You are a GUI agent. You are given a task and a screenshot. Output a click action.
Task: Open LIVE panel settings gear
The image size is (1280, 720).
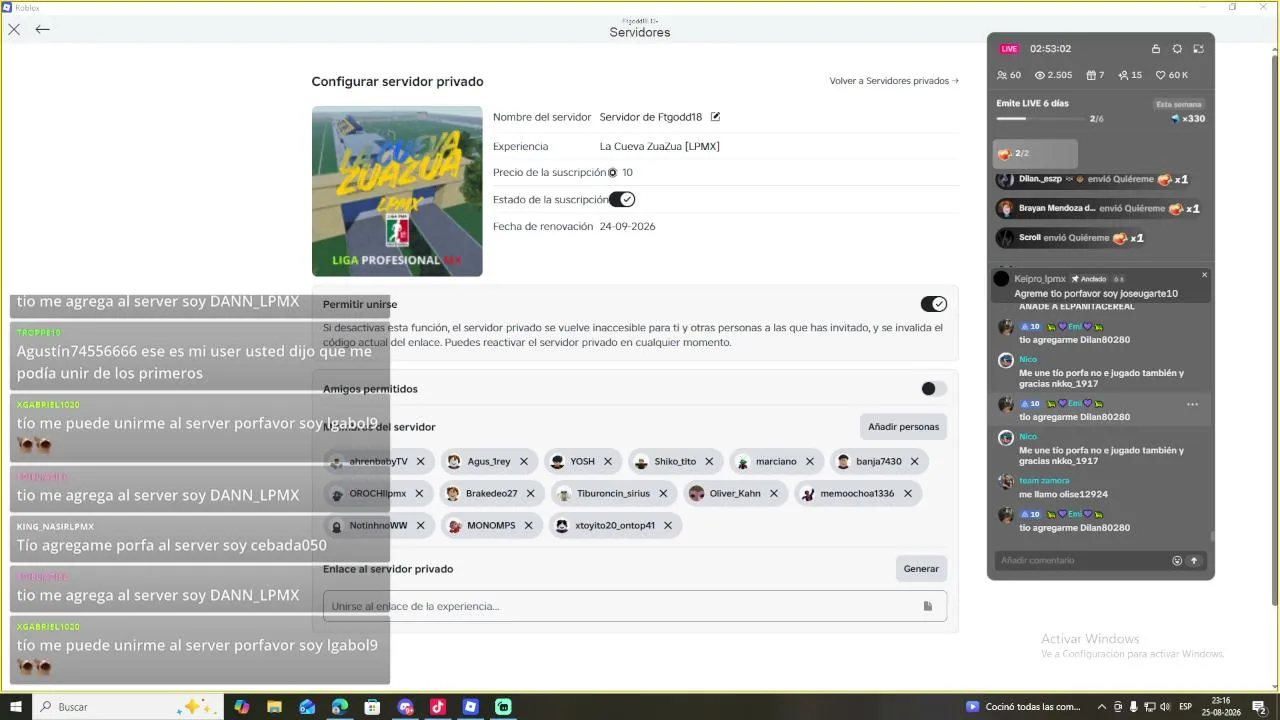point(1177,49)
